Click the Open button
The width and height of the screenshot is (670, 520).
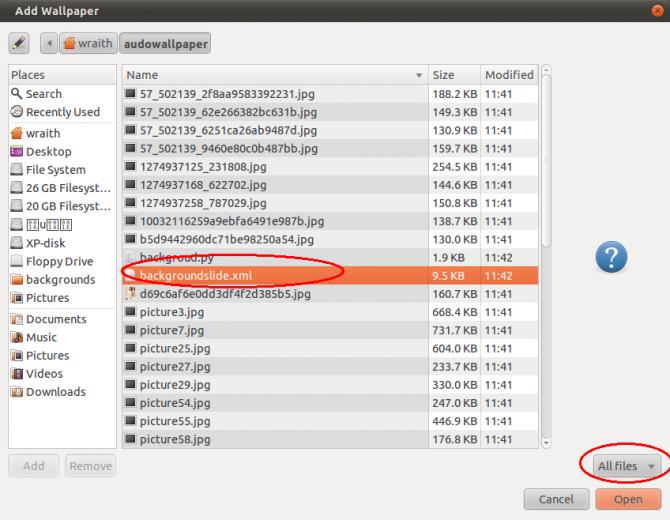click(628, 499)
